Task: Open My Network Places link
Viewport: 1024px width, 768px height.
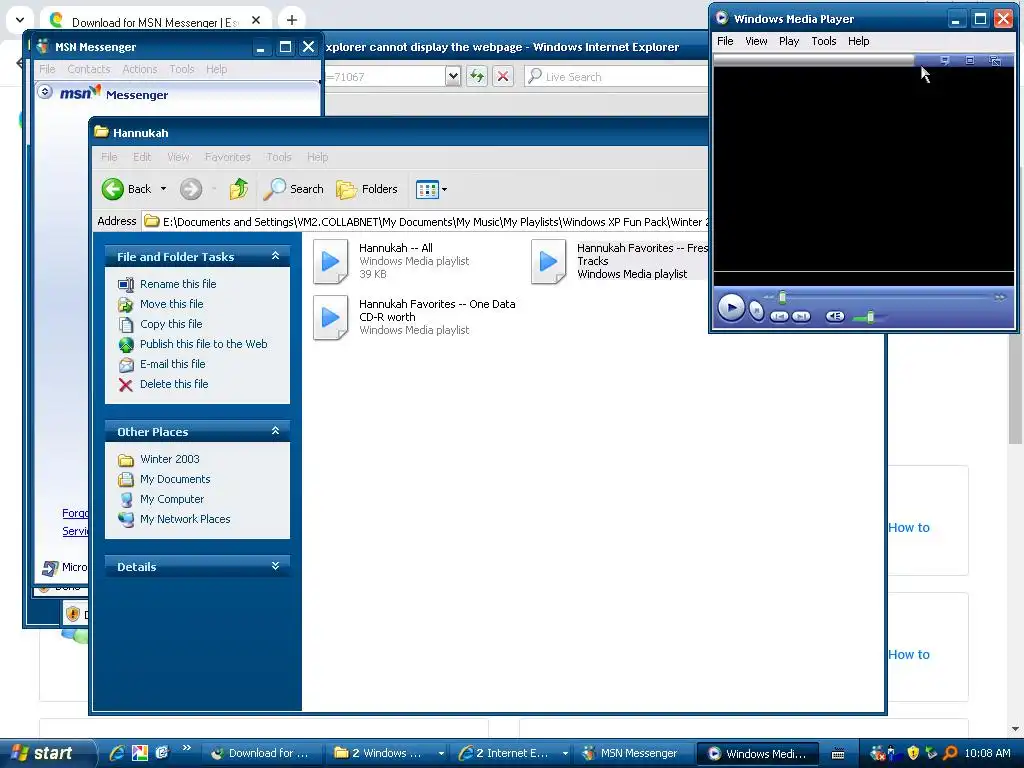Action: coord(185,519)
